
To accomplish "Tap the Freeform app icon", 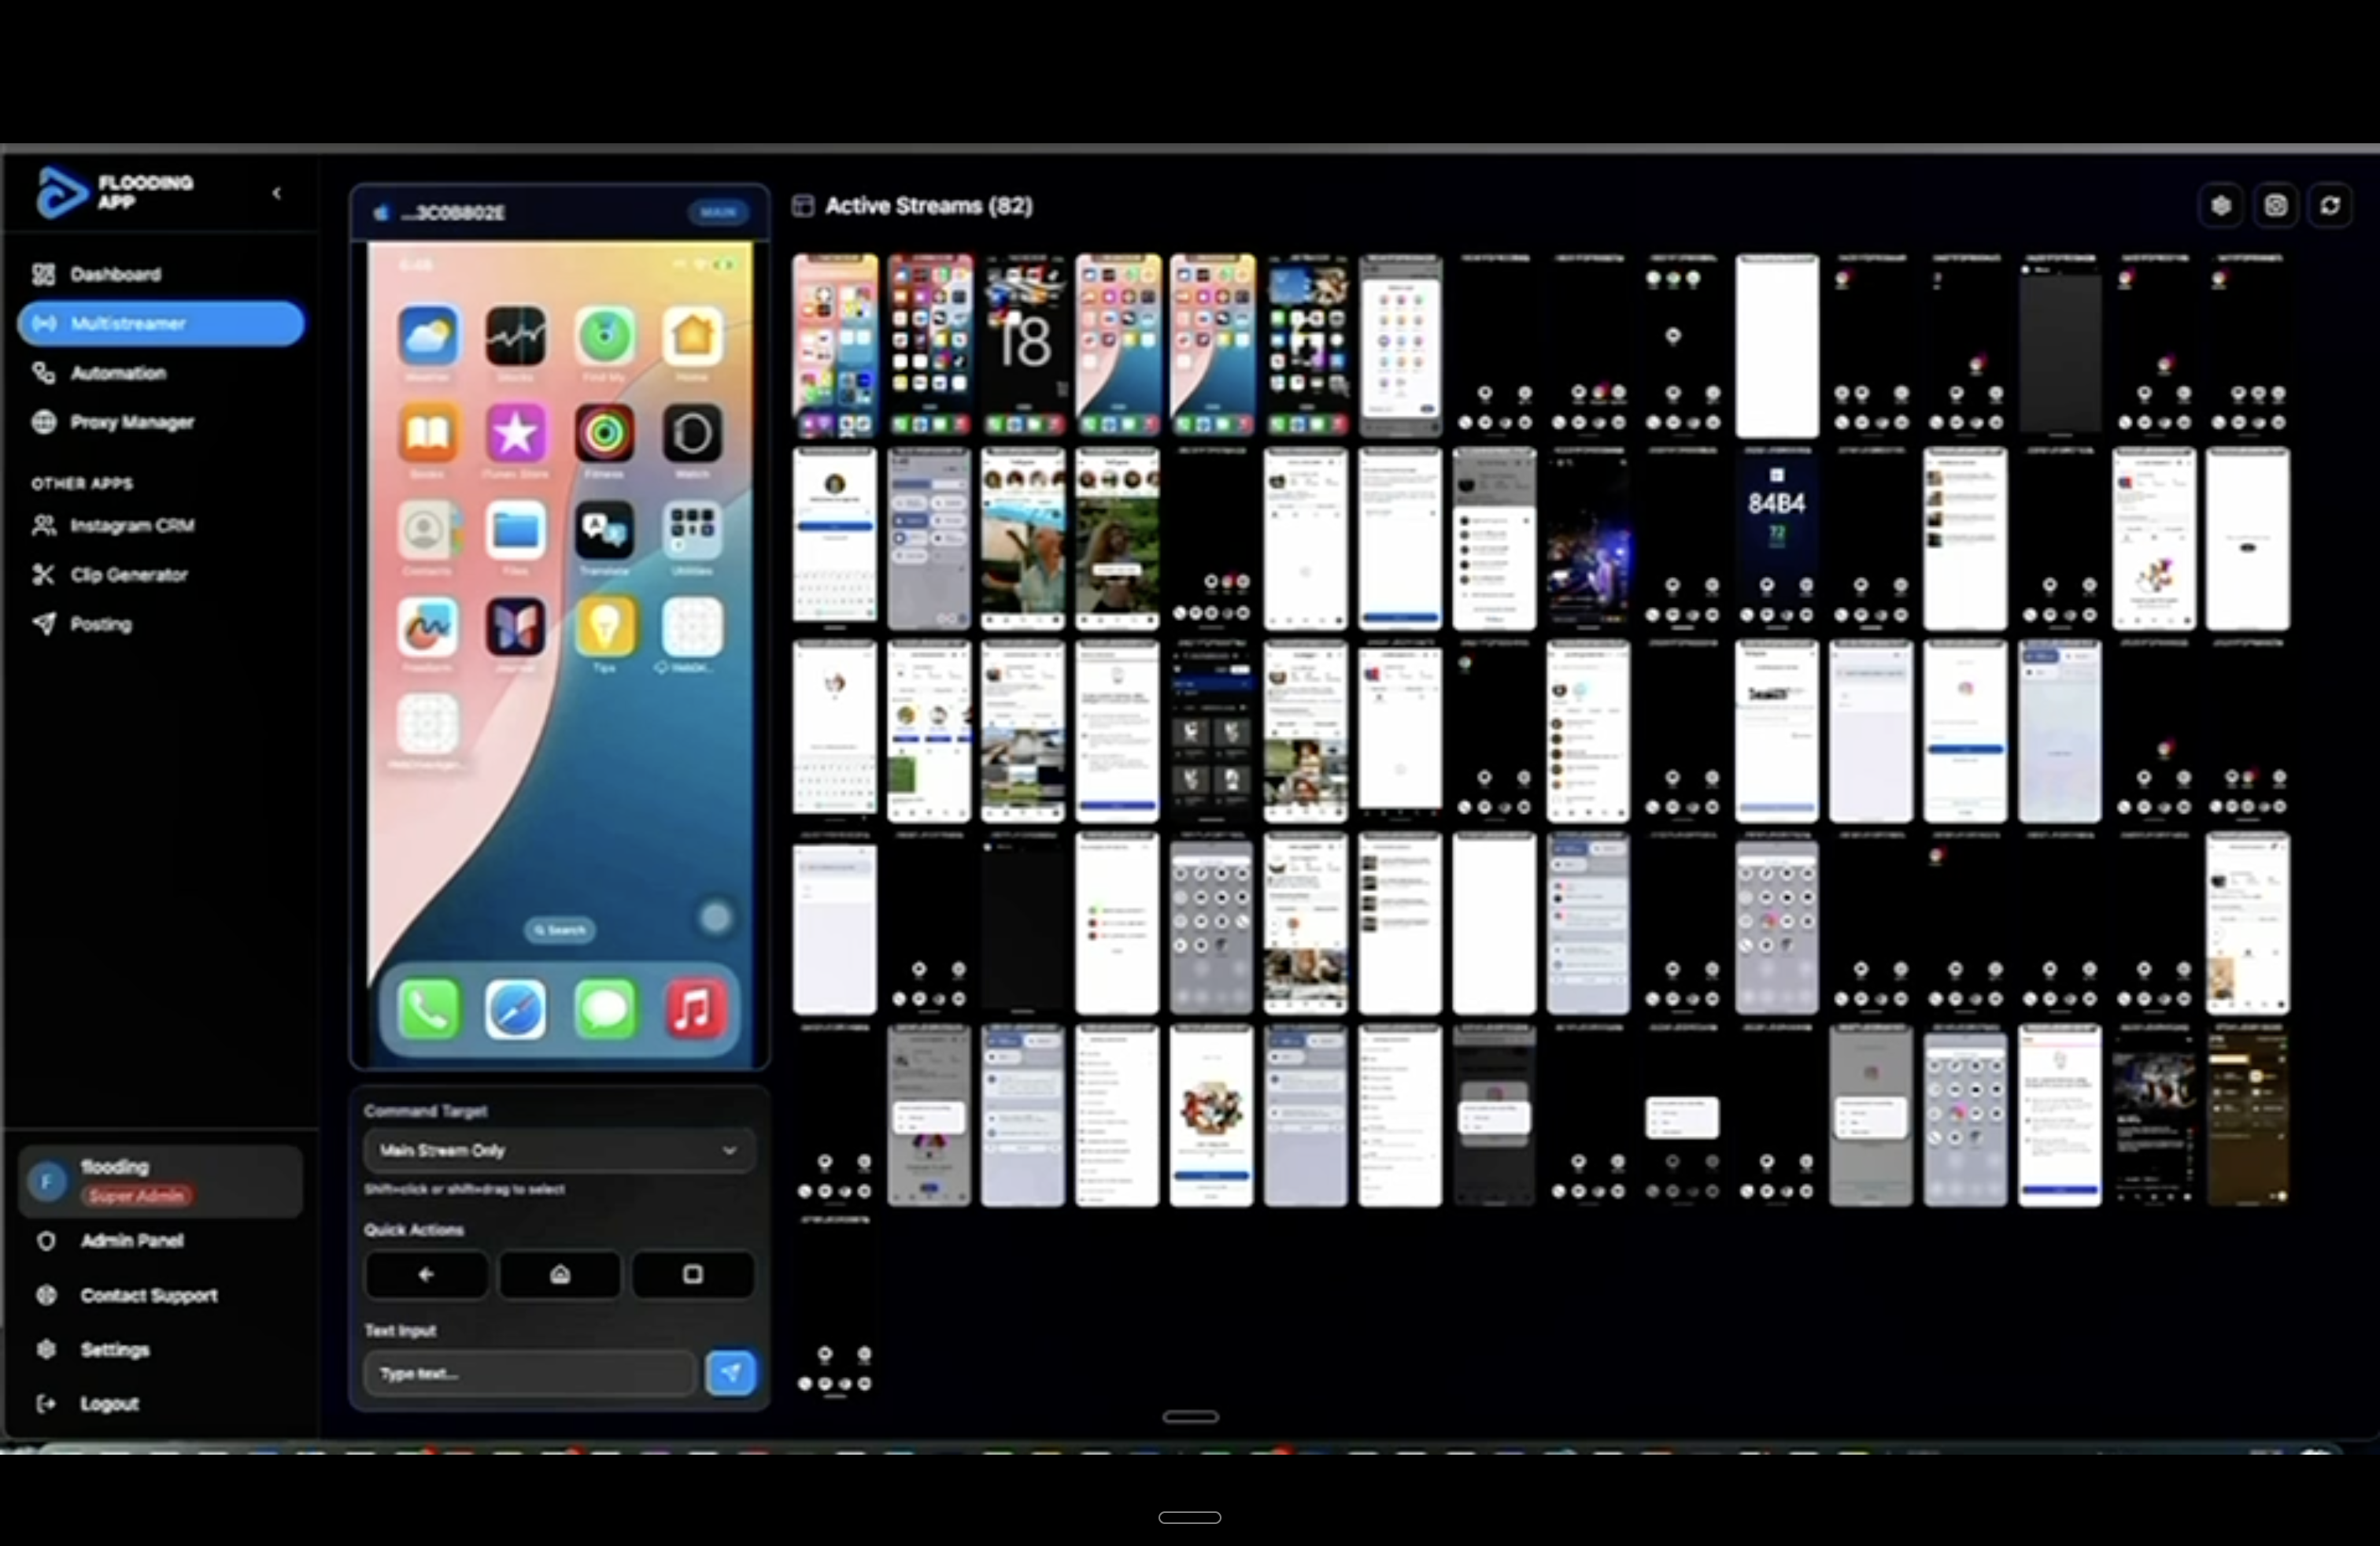I will 428,626.
